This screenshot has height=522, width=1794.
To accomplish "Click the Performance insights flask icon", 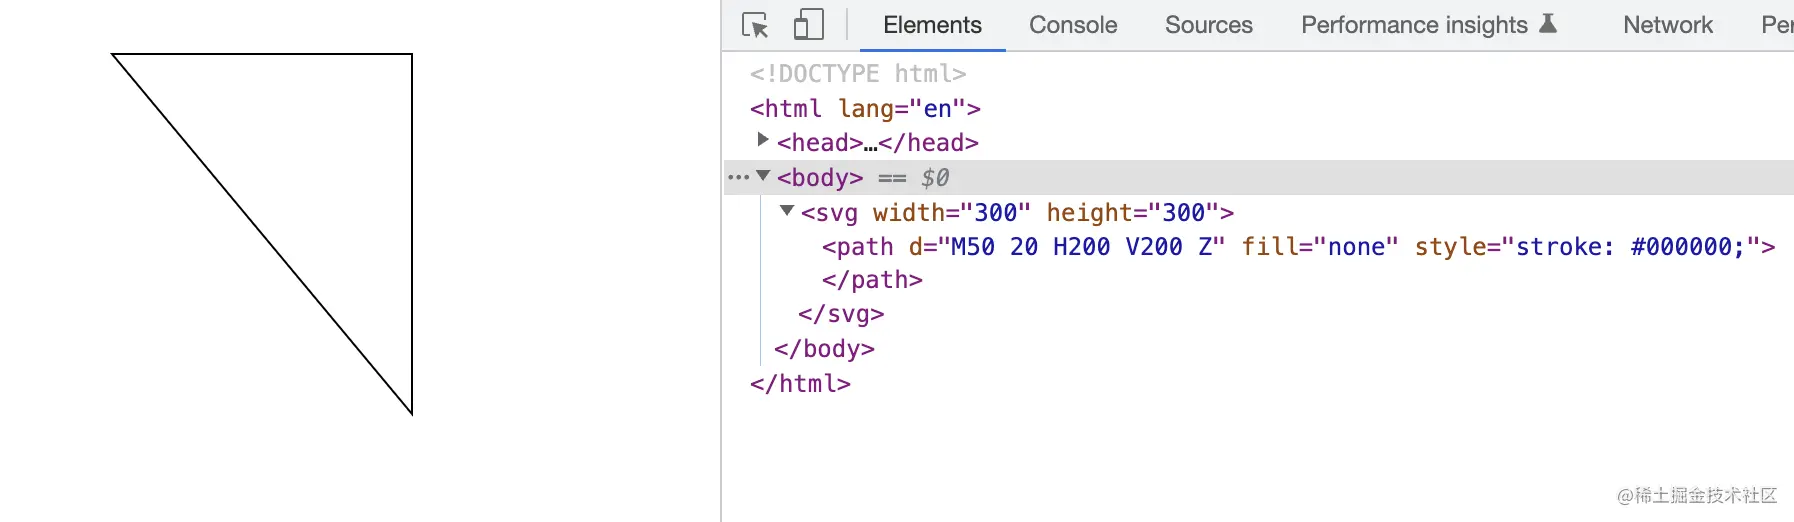I will [x=1548, y=24].
